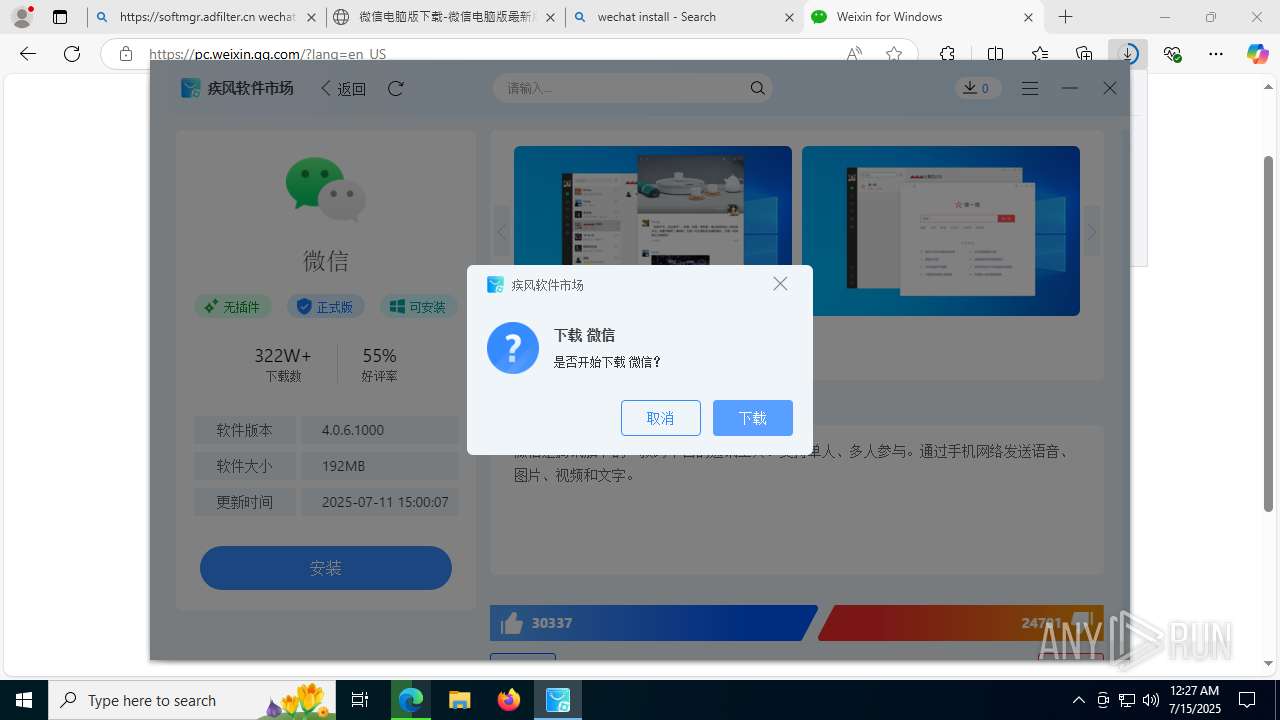
Task: Open the second WeChat screenshot thumbnail
Action: click(941, 231)
